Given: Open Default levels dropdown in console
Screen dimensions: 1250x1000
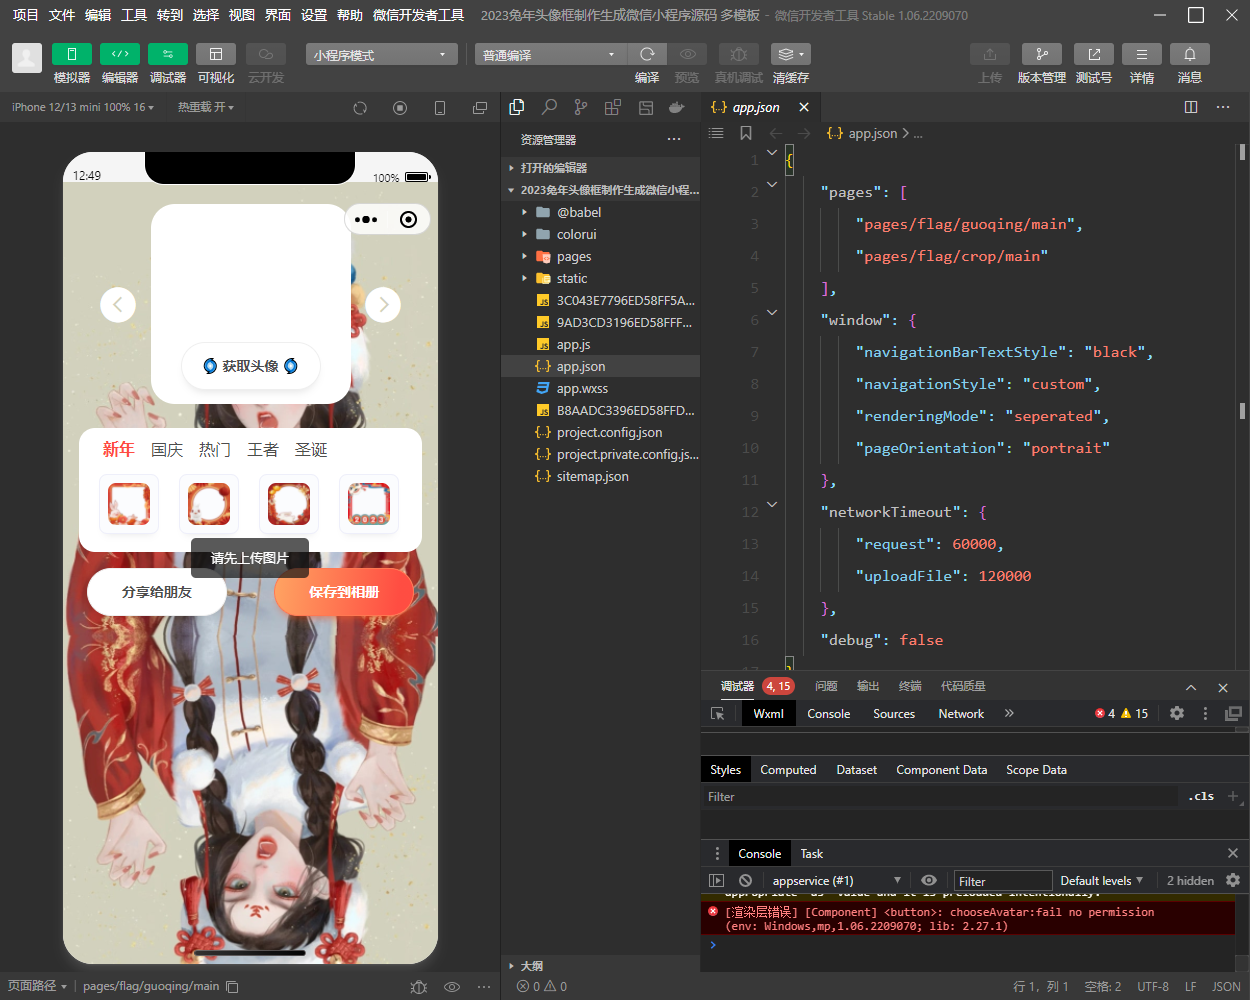Looking at the screenshot, I should point(1101,880).
